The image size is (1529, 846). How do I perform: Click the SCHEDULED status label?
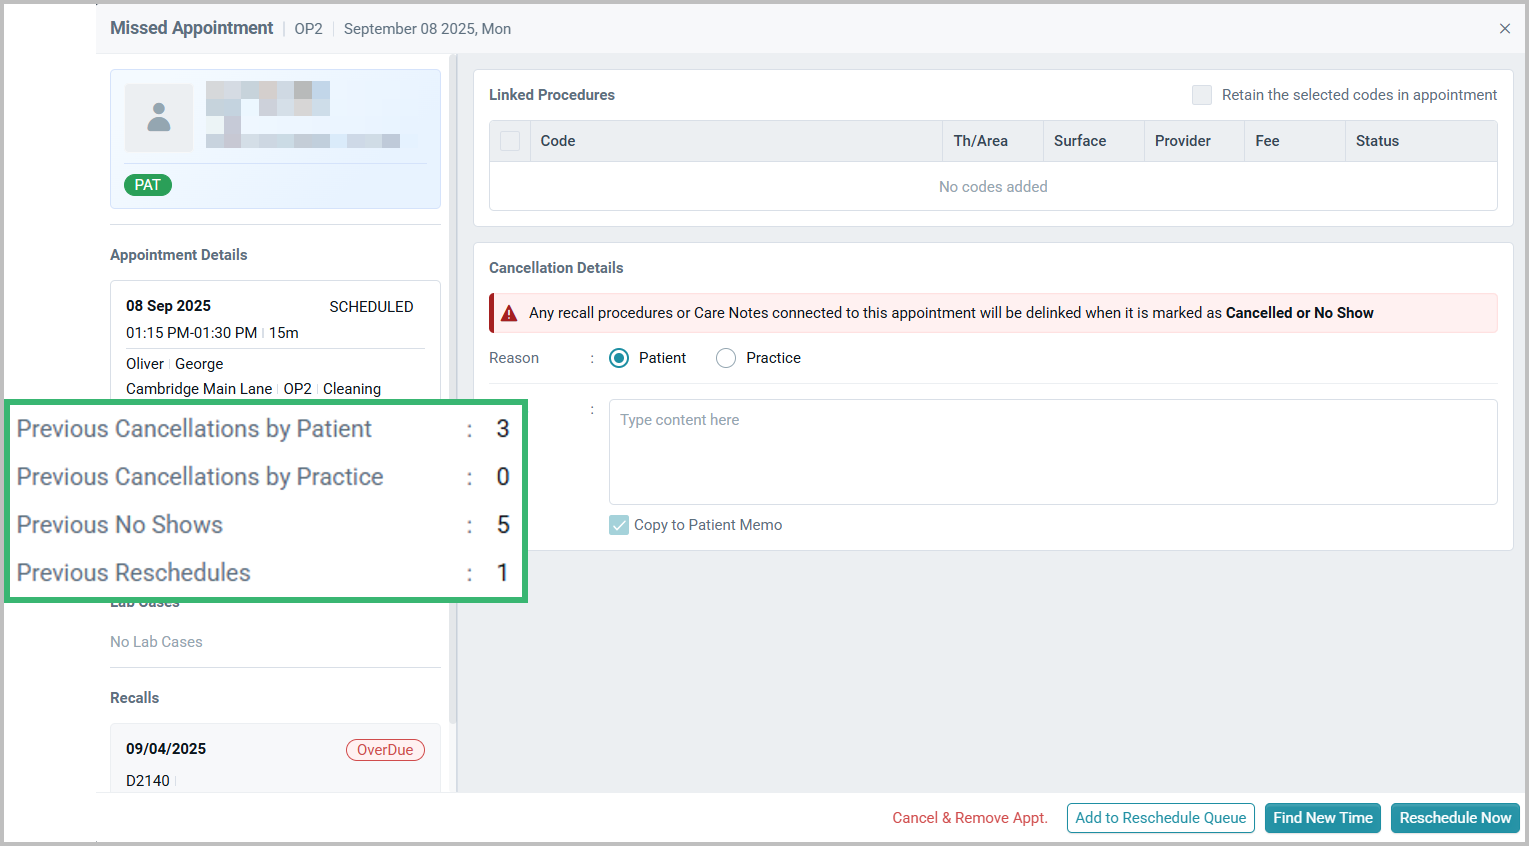[x=371, y=306]
